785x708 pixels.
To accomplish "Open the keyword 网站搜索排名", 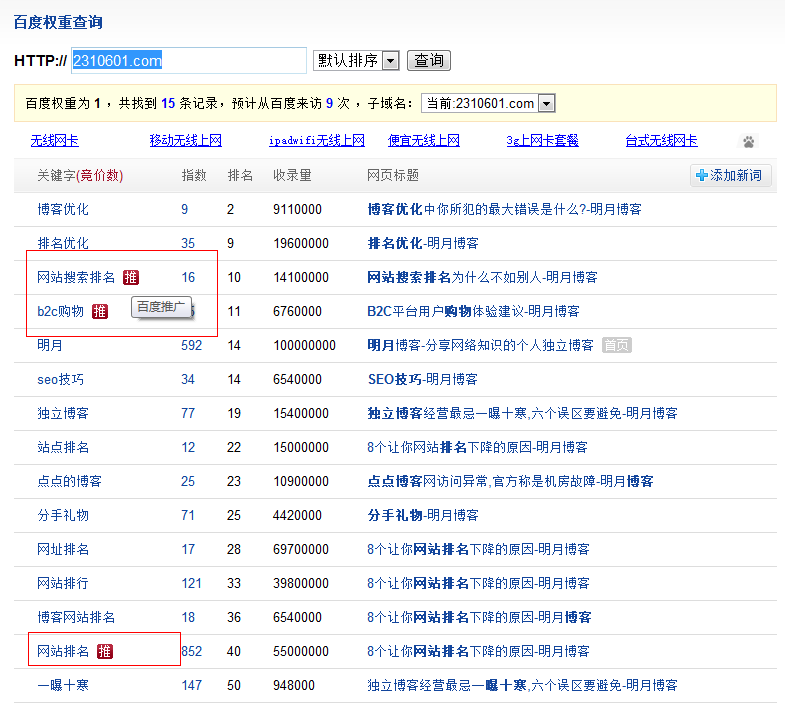I will point(76,277).
